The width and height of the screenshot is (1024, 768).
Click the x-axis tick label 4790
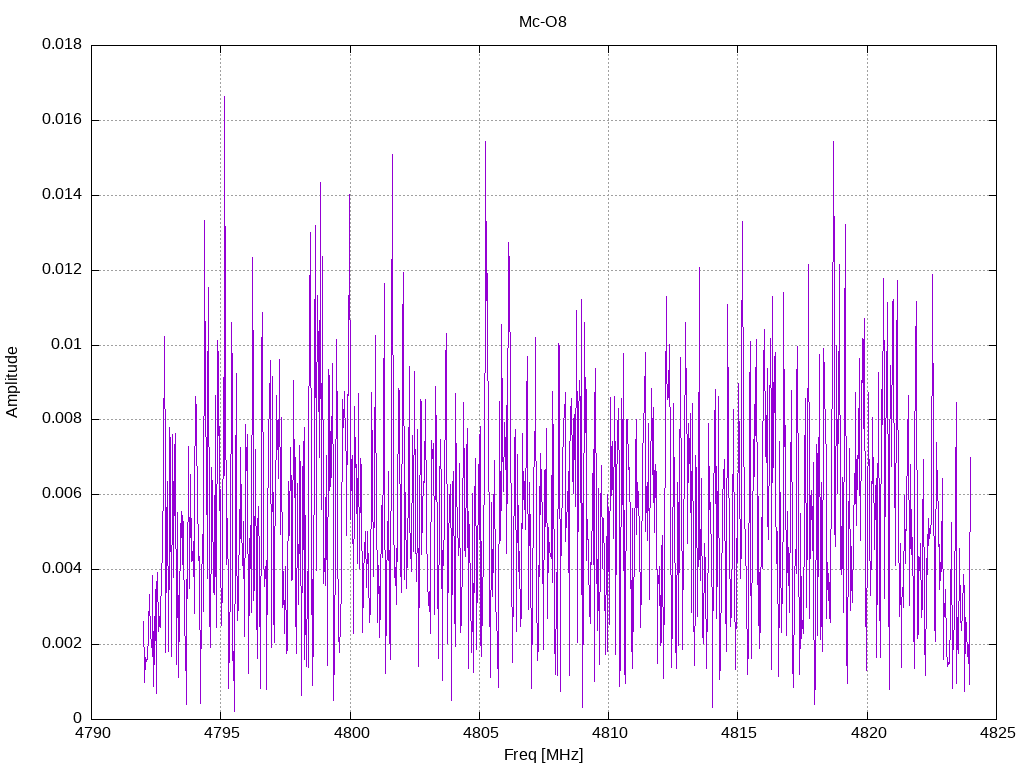(x=92, y=733)
